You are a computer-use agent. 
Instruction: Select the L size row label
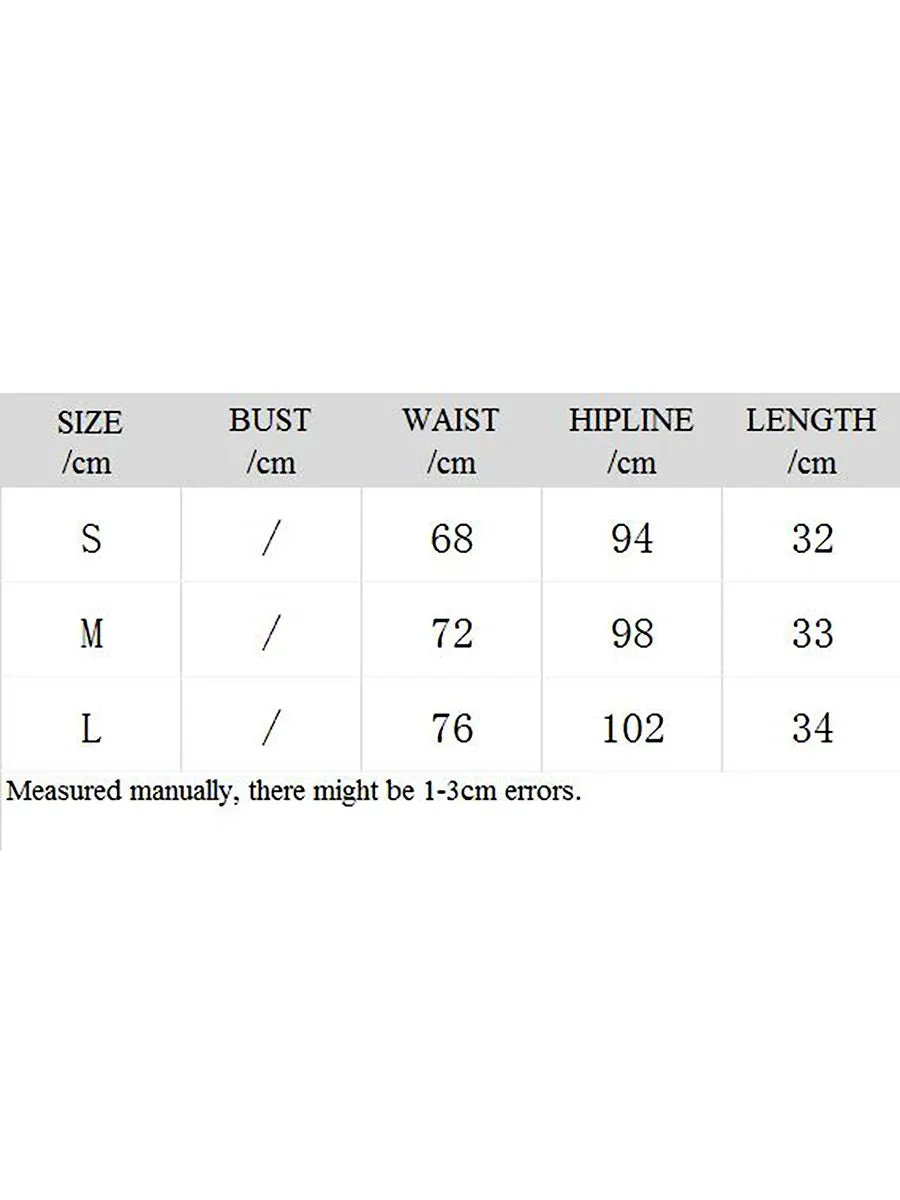tap(91, 729)
